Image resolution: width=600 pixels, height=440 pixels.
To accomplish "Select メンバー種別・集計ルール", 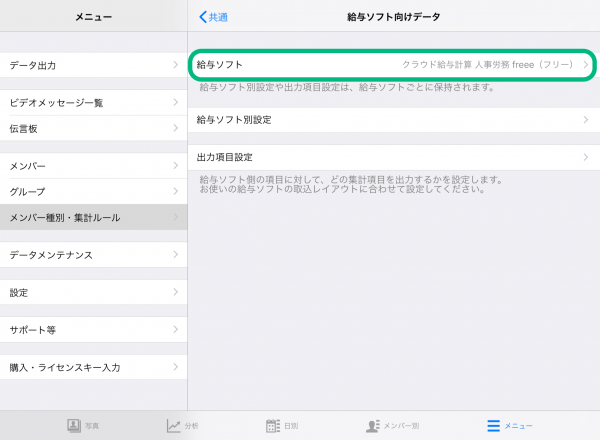I will click(x=93, y=217).
